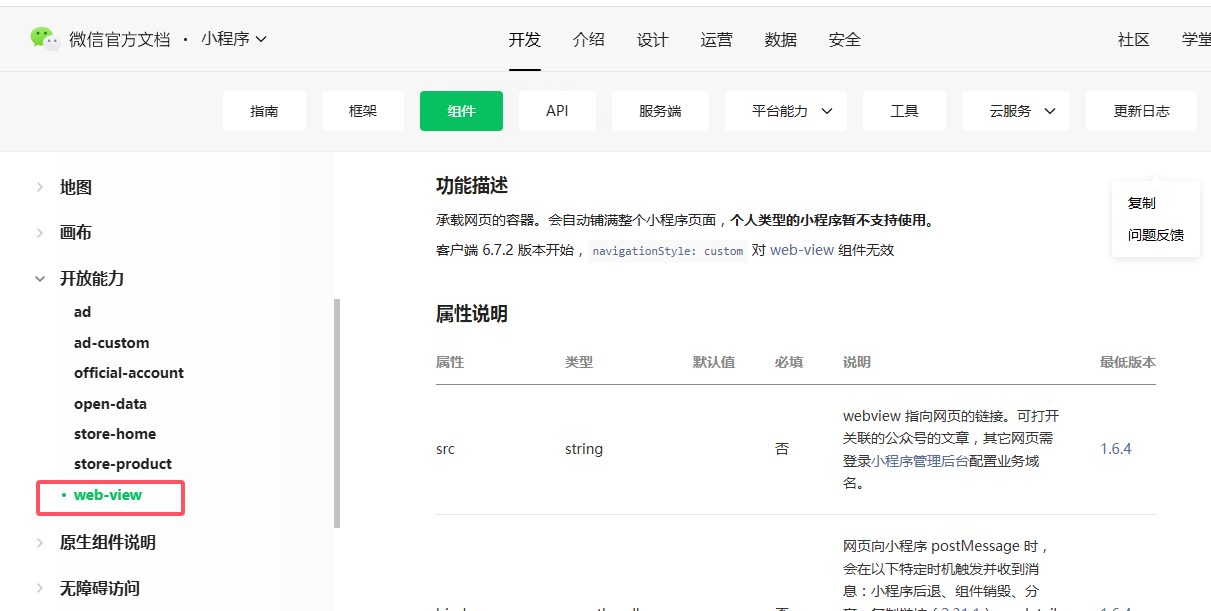Click the src attribute cell

pyautogui.click(x=446, y=449)
